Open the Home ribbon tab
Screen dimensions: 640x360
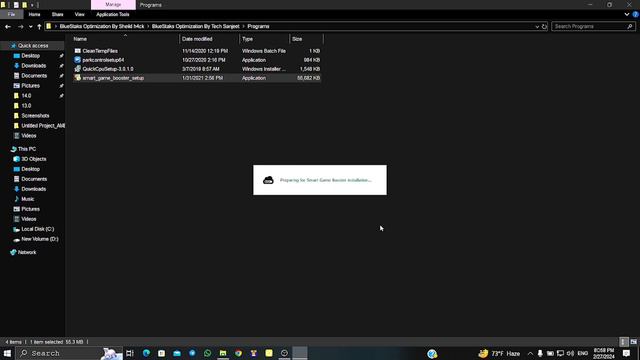[34, 14]
